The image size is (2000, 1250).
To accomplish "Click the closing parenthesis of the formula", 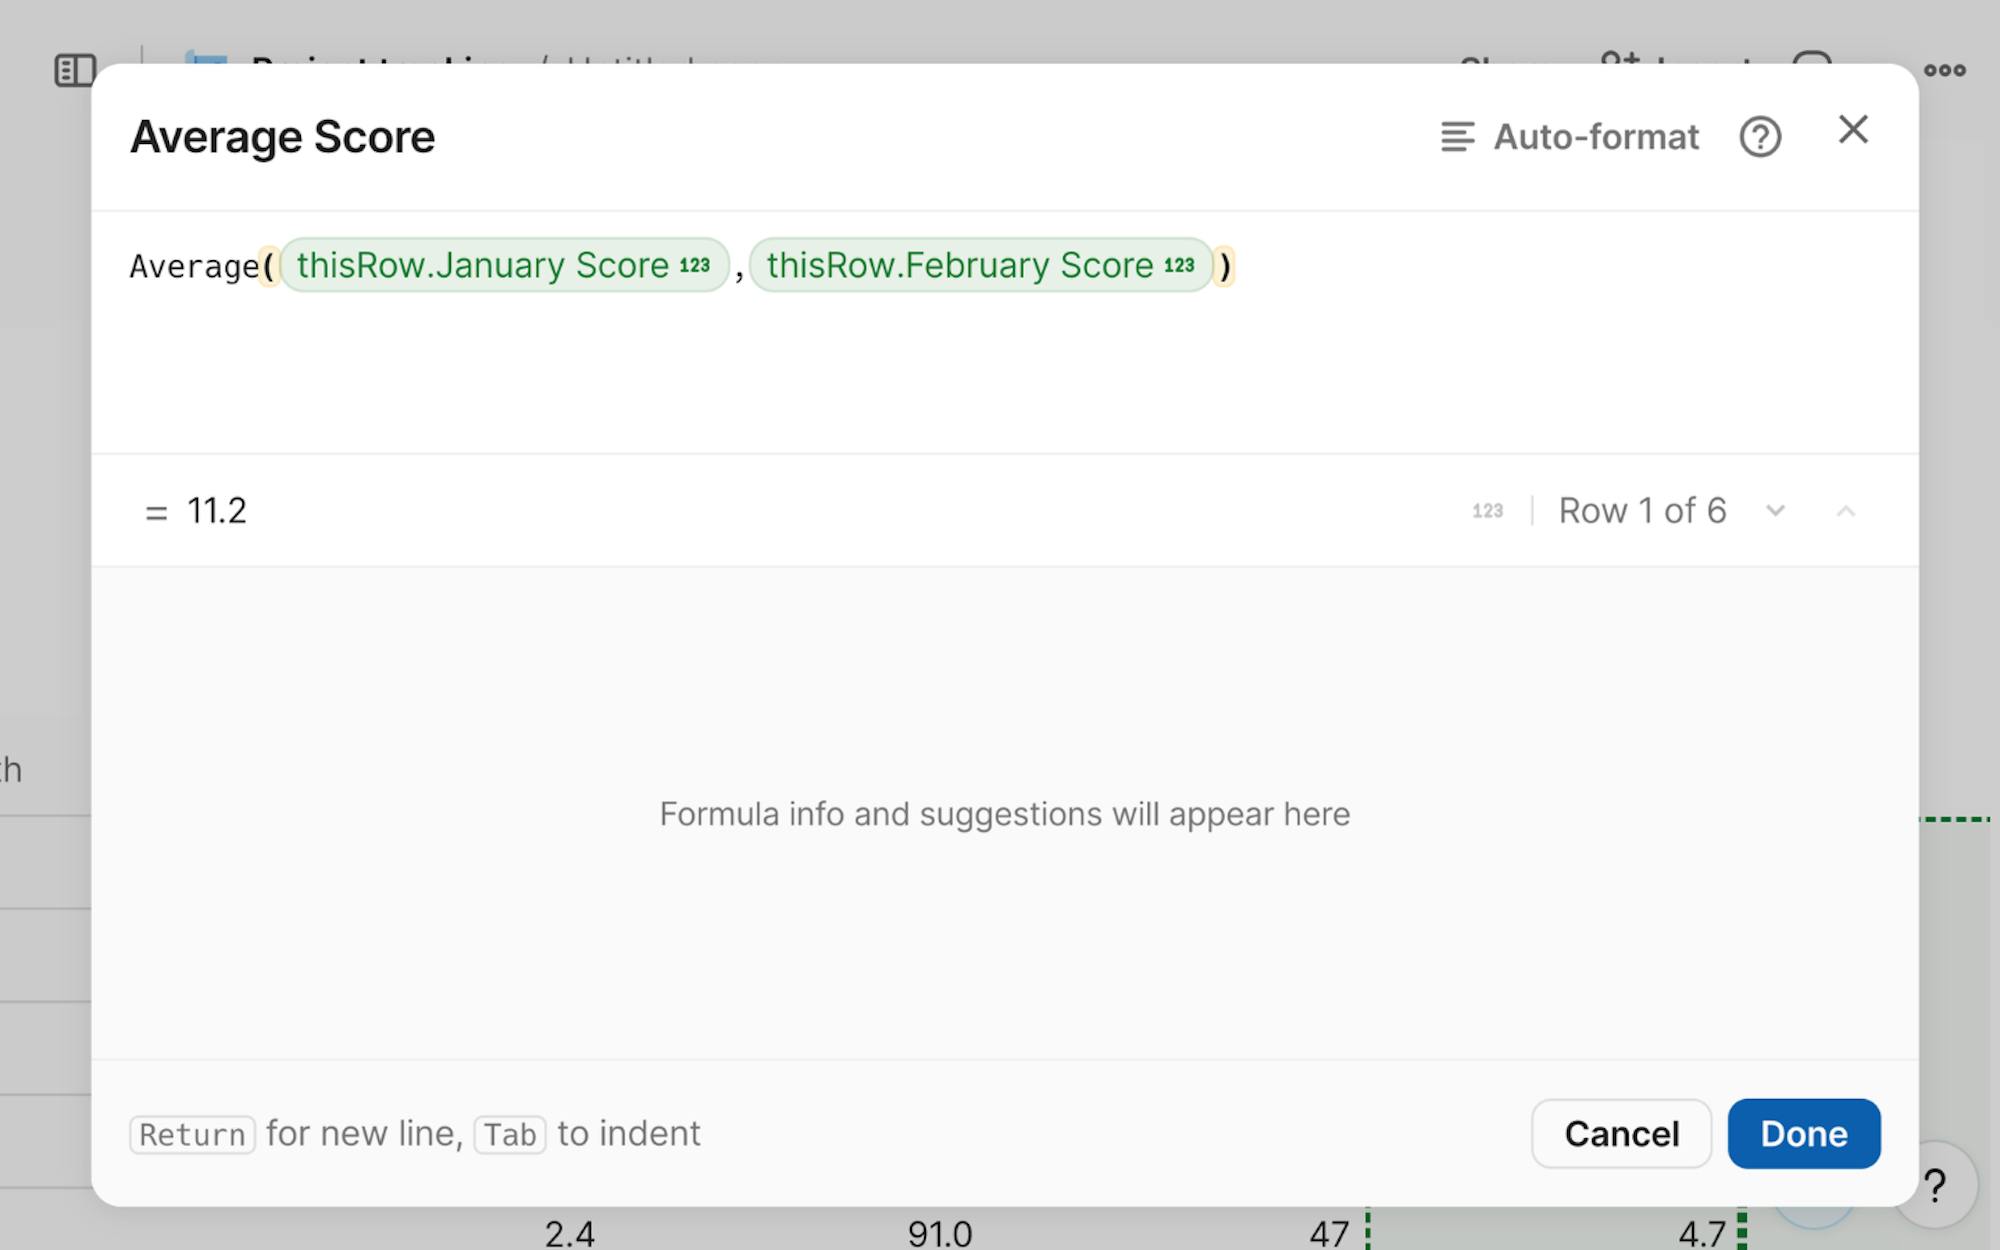I will click(1225, 267).
